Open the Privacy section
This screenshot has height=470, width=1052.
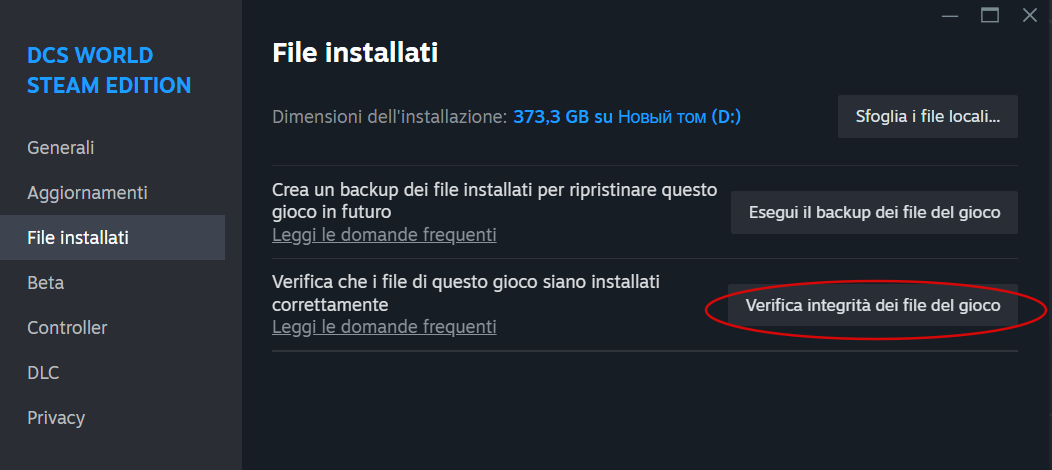tap(56, 418)
